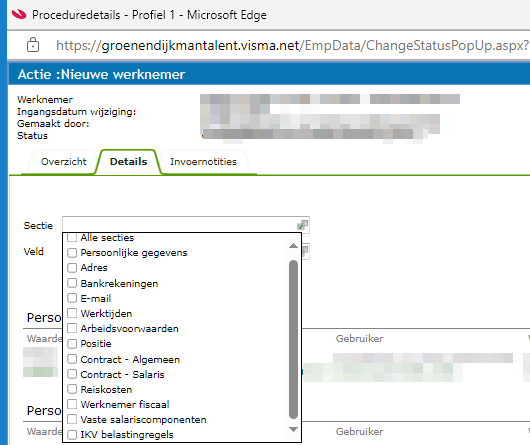Image resolution: width=530 pixels, height=445 pixels.
Task: Click the Veld label
Action: (x=33, y=251)
